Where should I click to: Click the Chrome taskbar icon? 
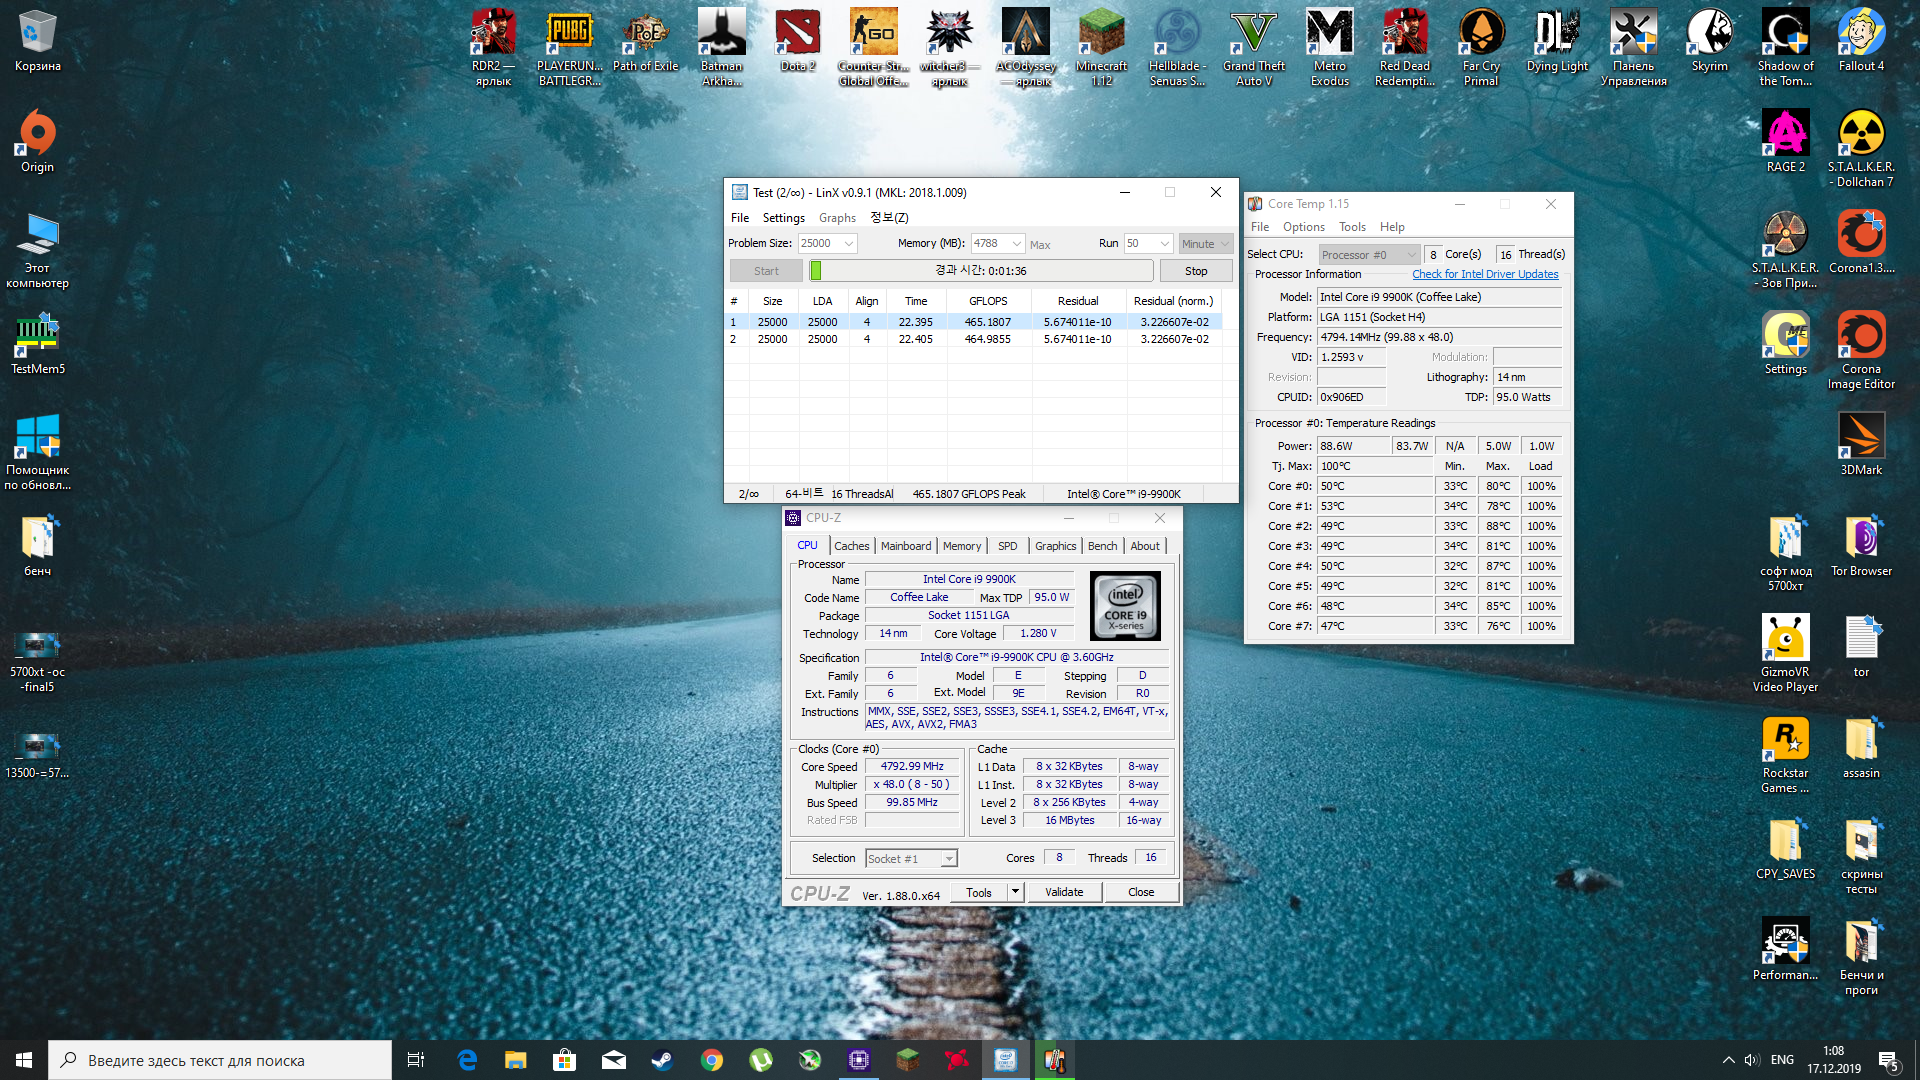coord(712,1060)
